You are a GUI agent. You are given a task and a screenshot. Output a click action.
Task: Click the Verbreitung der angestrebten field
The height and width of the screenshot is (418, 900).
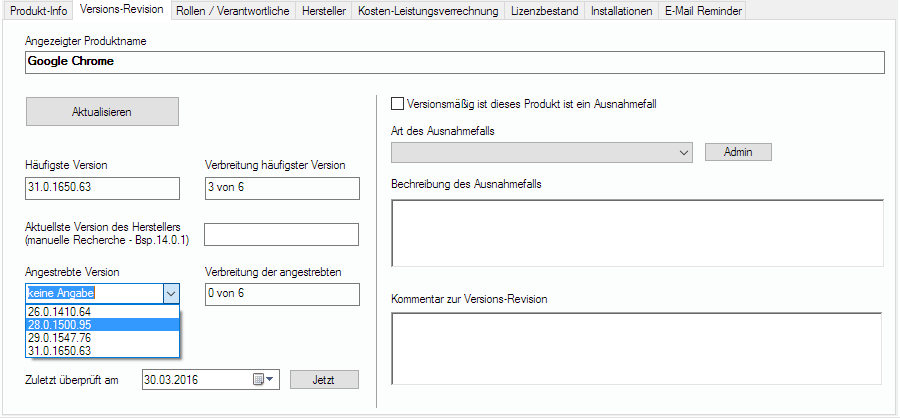tap(282, 294)
